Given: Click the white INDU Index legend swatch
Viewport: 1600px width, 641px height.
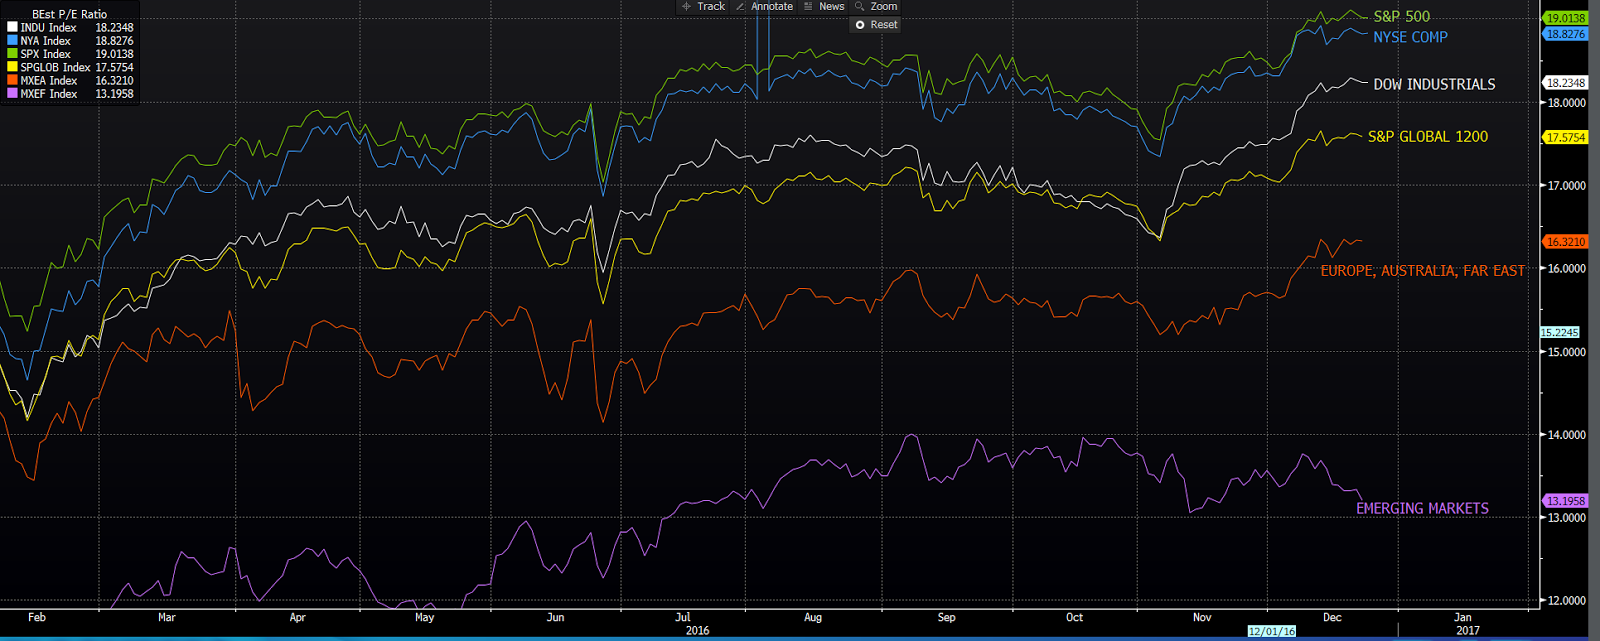Looking at the screenshot, I should (12, 28).
